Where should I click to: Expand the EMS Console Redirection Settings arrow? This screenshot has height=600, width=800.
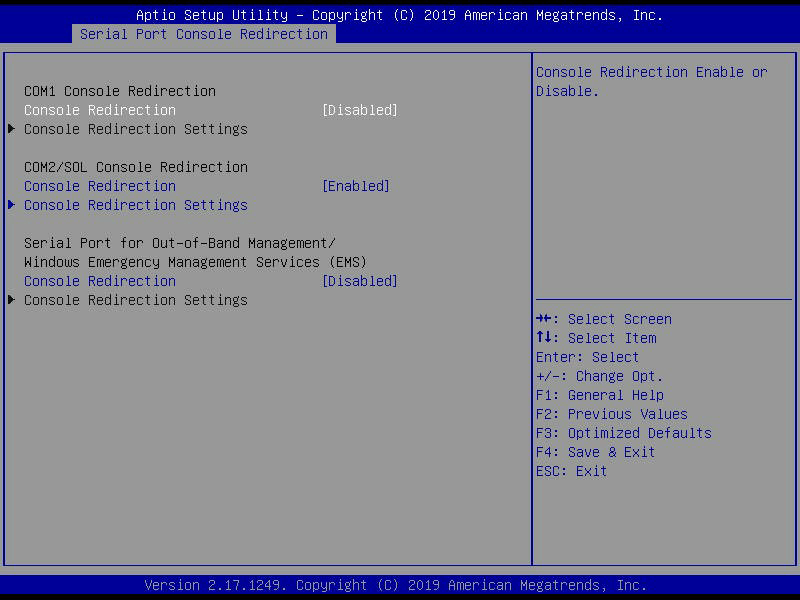pyautogui.click(x=11, y=300)
